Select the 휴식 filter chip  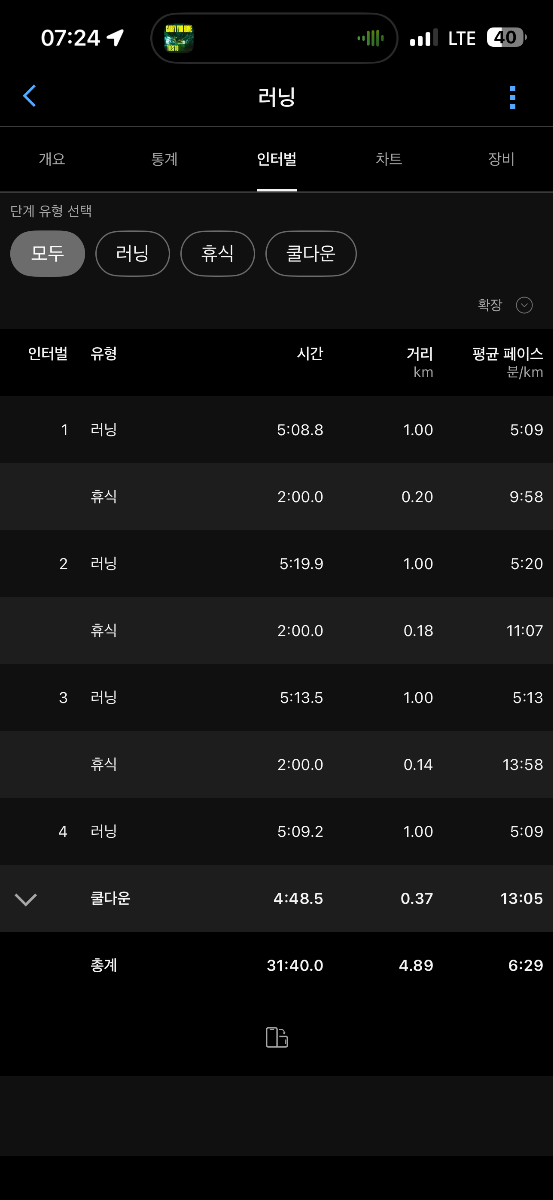(x=217, y=254)
